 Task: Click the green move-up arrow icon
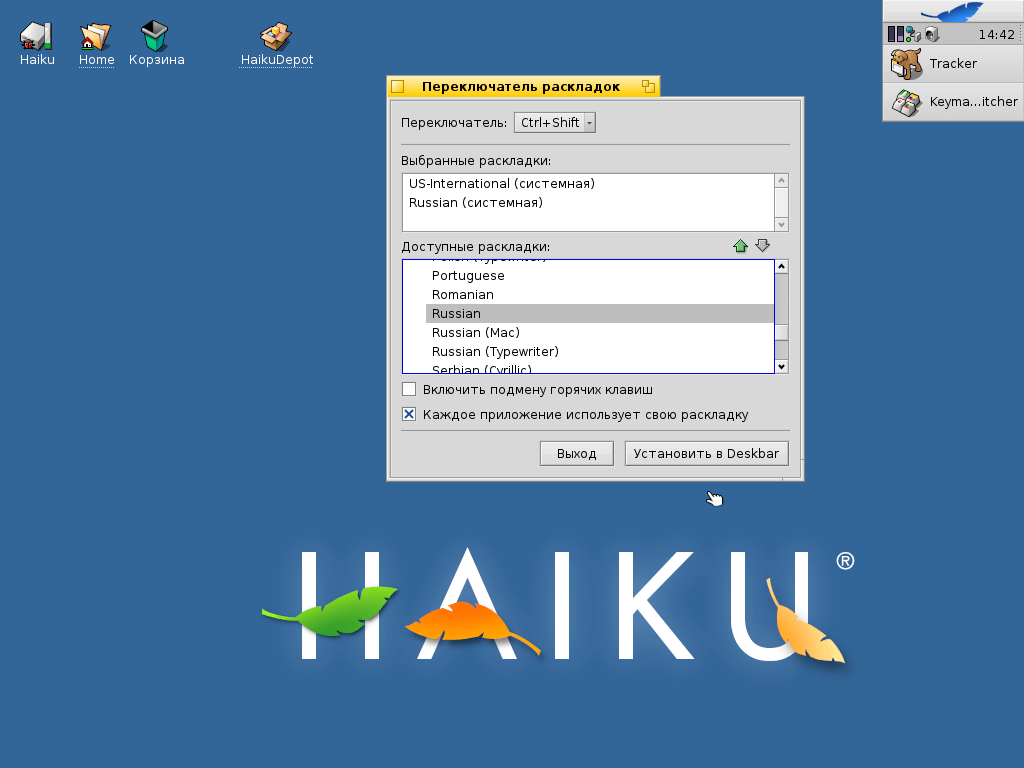pyautogui.click(x=740, y=246)
